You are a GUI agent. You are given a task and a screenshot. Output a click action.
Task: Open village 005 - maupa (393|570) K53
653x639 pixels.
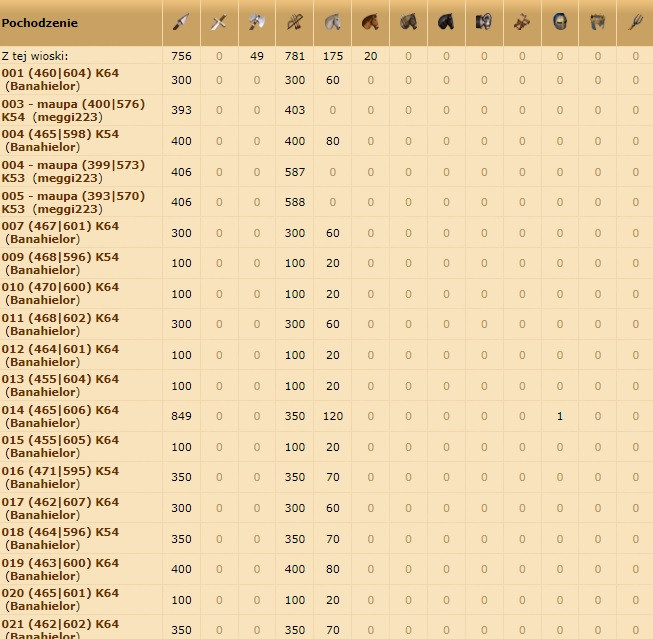pos(73,202)
